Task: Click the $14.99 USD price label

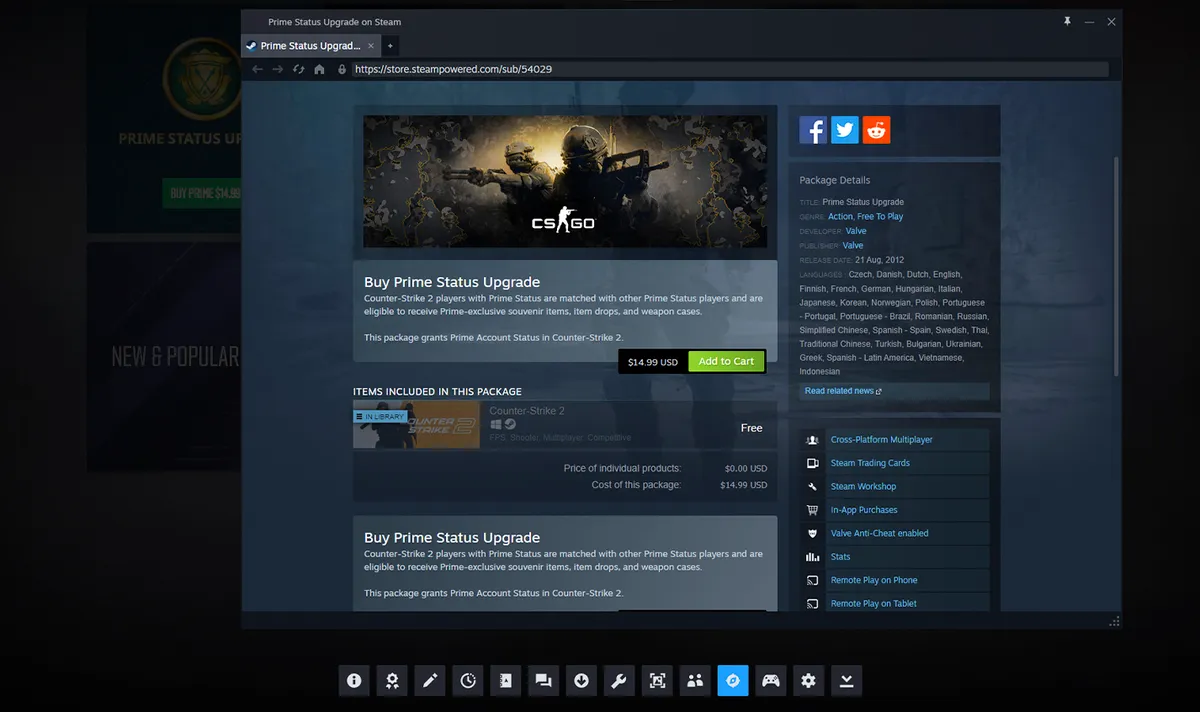Action: pyautogui.click(x=653, y=361)
